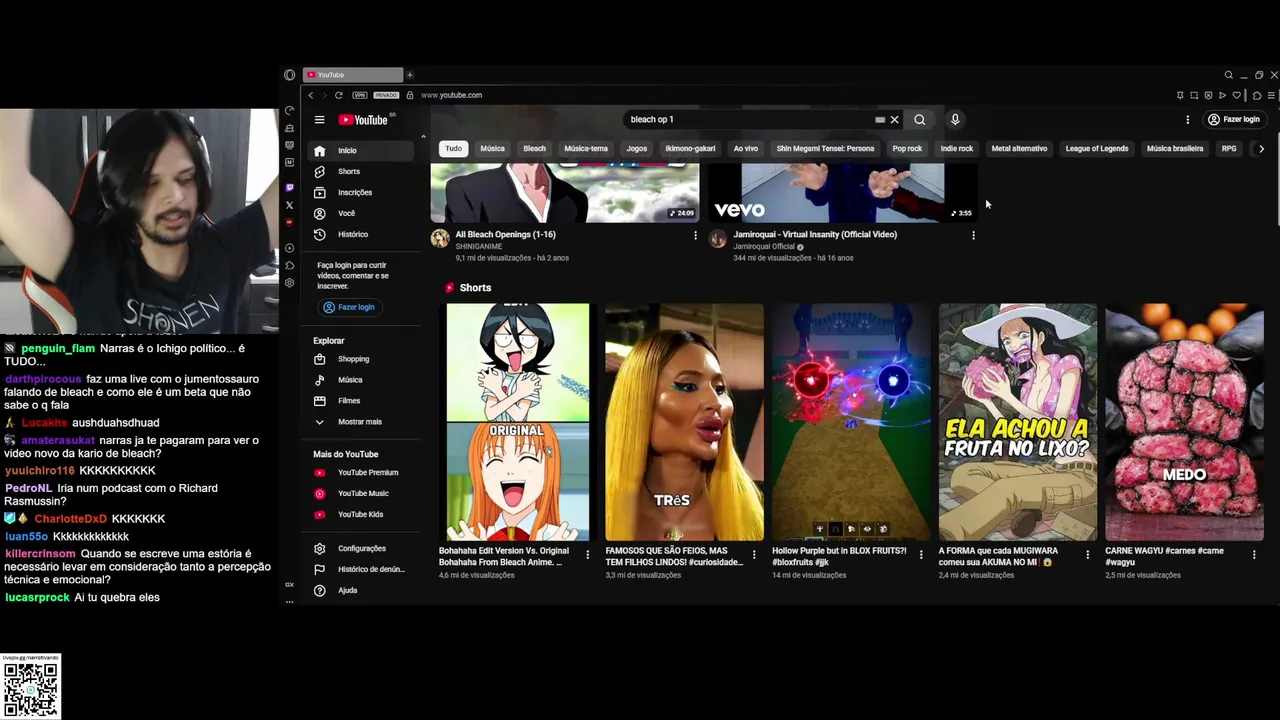
Task: Select the YouTube browser tab
Action: (353, 75)
